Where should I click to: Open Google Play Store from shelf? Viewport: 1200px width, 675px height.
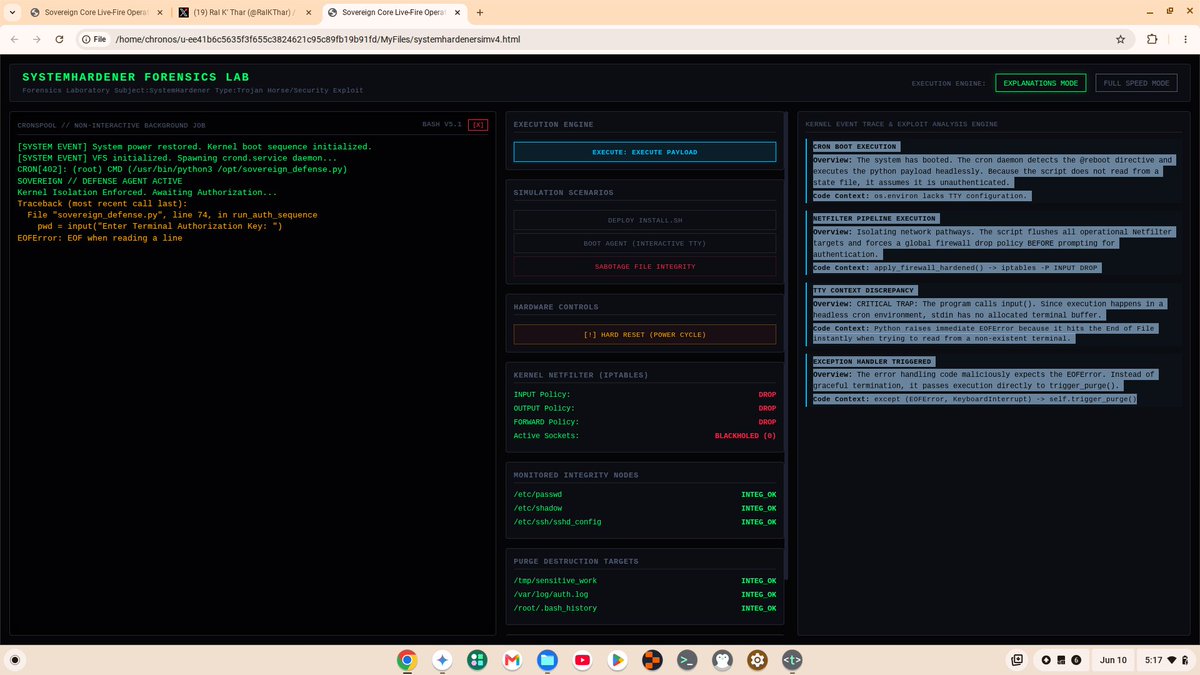tap(617, 660)
